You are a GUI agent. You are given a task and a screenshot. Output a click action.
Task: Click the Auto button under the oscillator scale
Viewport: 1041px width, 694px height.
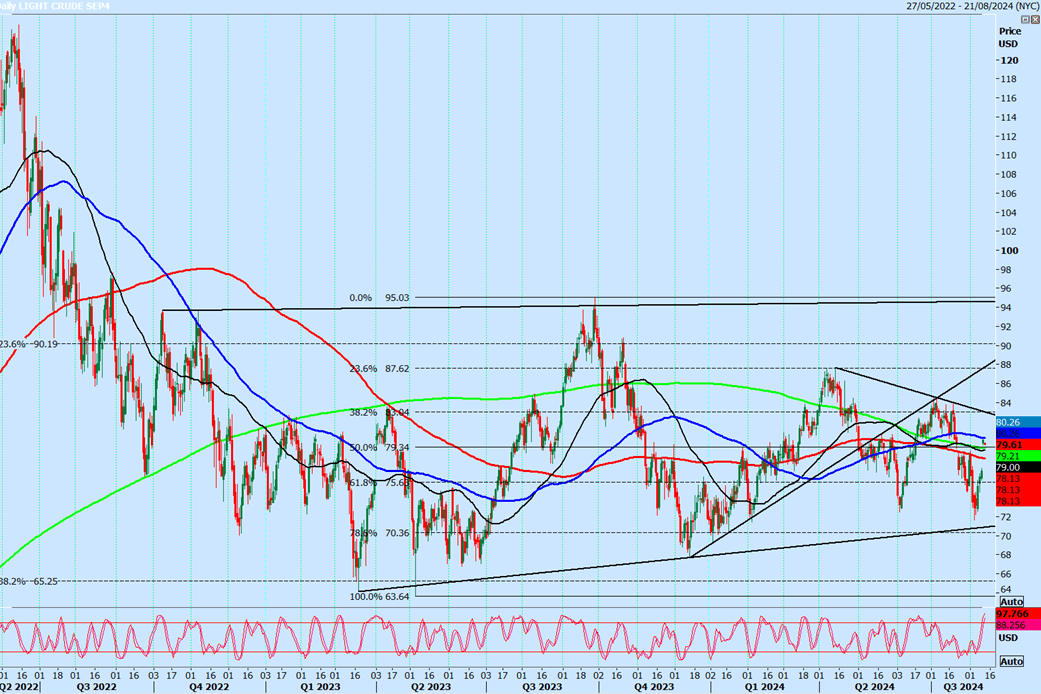1011,661
